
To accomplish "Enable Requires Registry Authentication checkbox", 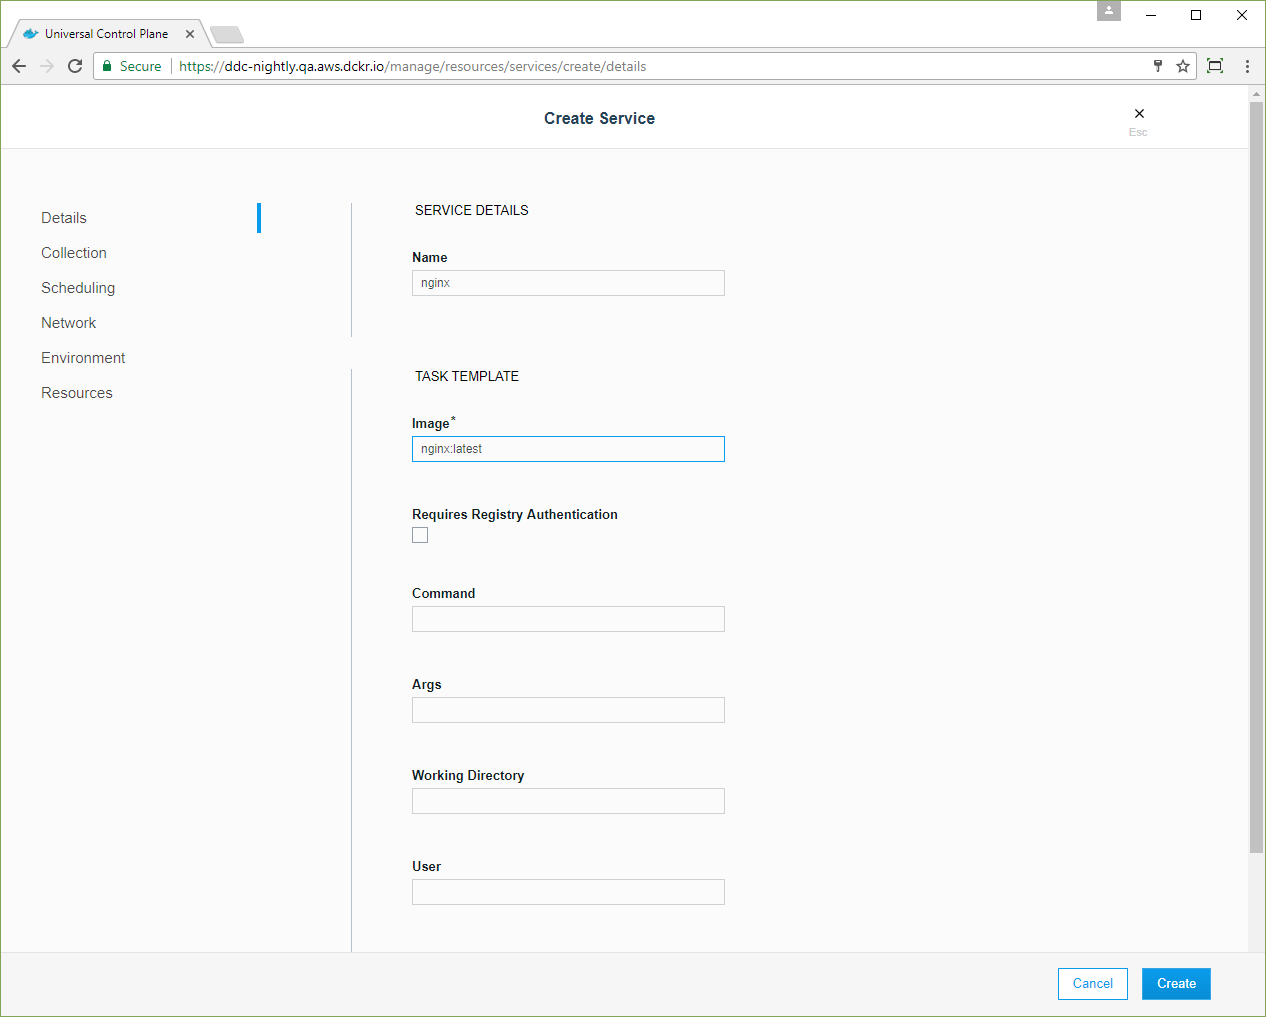I will (420, 535).
